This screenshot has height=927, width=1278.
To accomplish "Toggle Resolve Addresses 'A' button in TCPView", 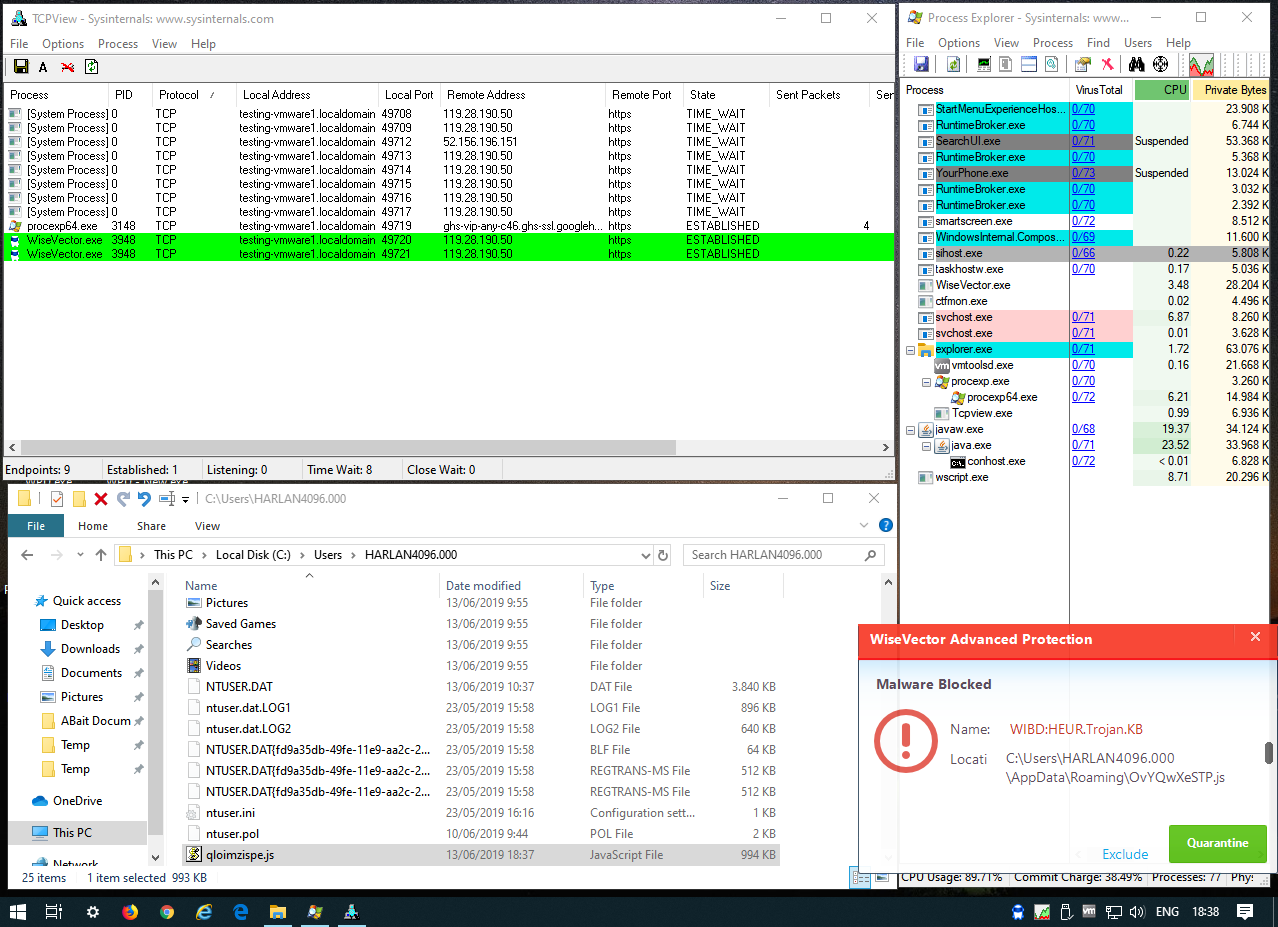I will (x=43, y=67).
